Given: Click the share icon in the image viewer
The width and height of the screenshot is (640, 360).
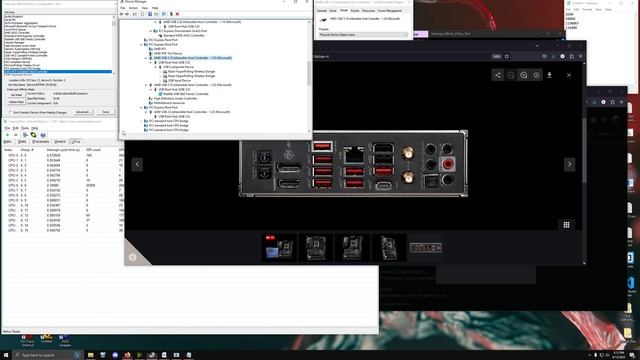Looking at the screenshot, I should (498, 75).
